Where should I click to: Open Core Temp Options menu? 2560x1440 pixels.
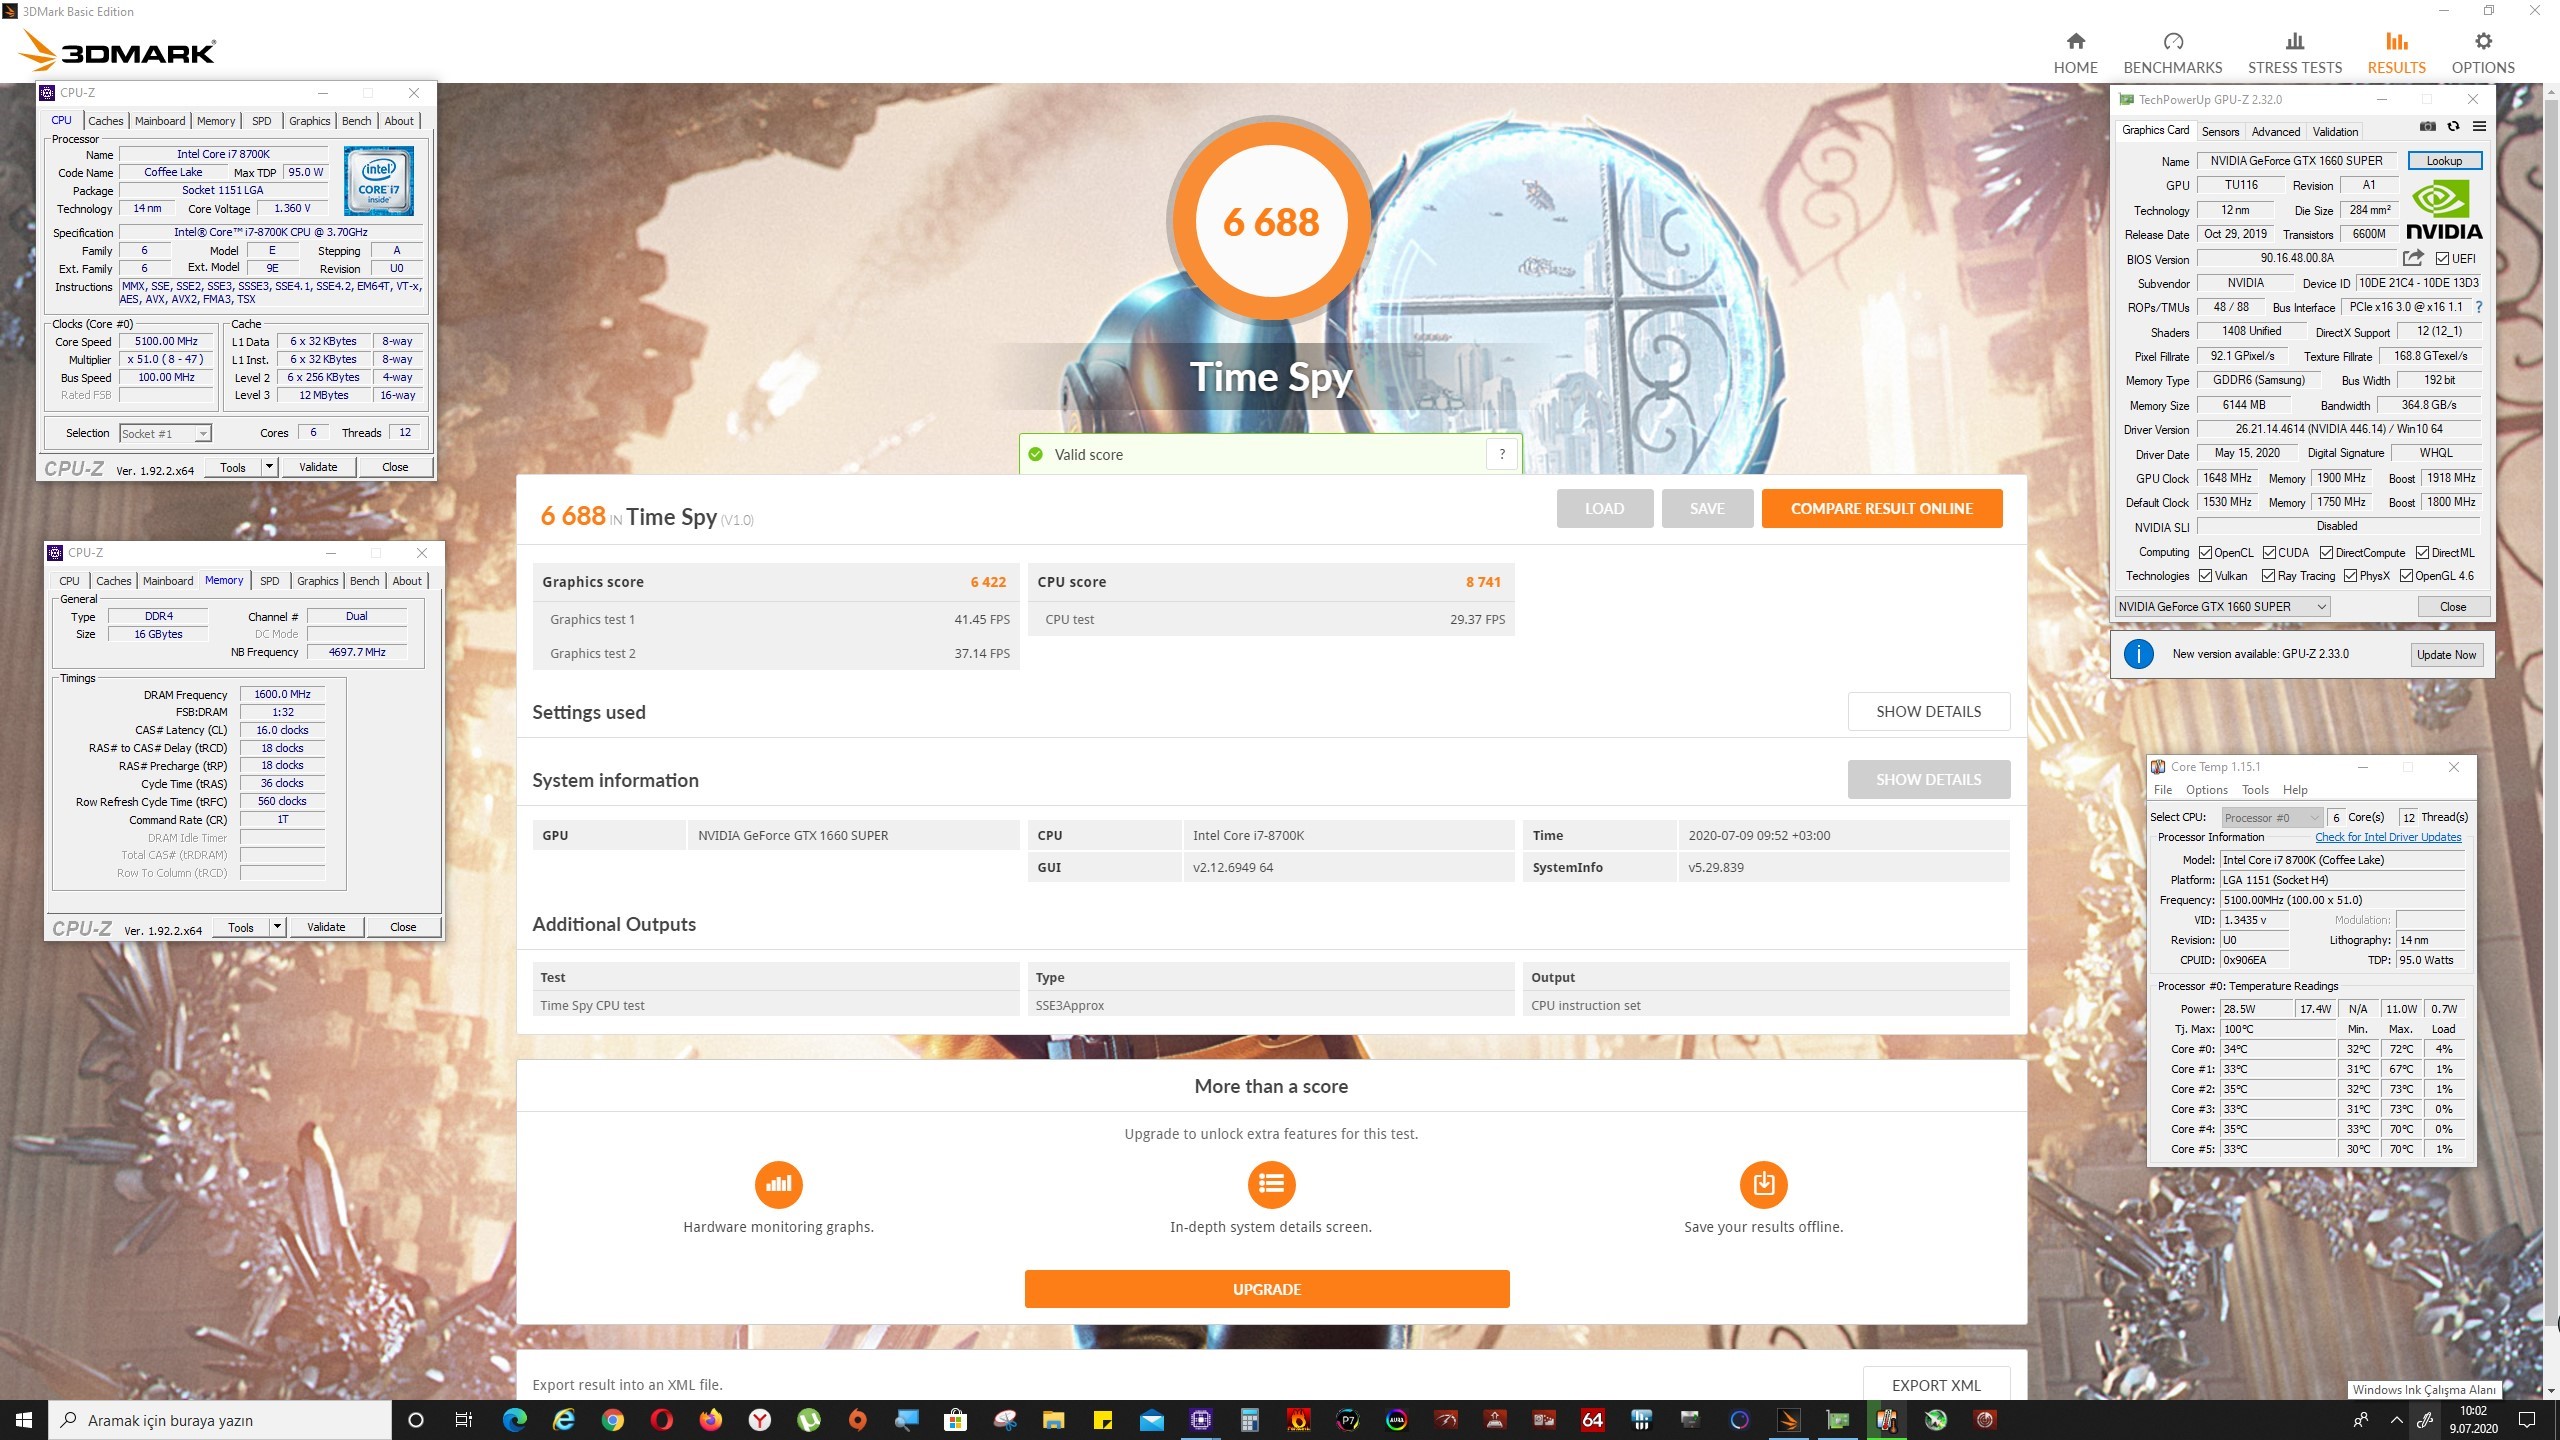2206,790
